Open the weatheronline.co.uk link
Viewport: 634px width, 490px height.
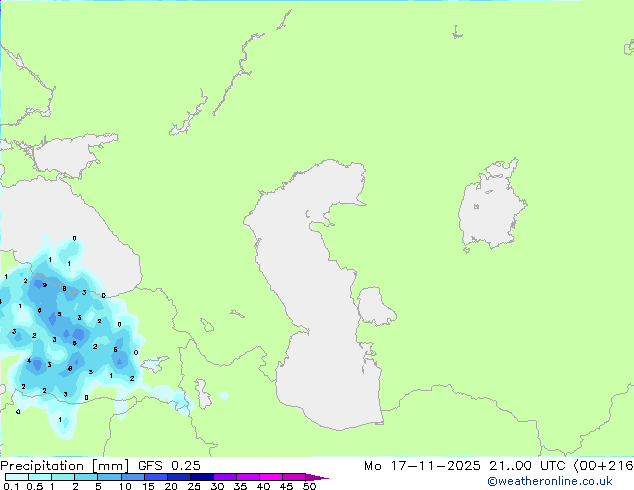pyautogui.click(x=550, y=481)
